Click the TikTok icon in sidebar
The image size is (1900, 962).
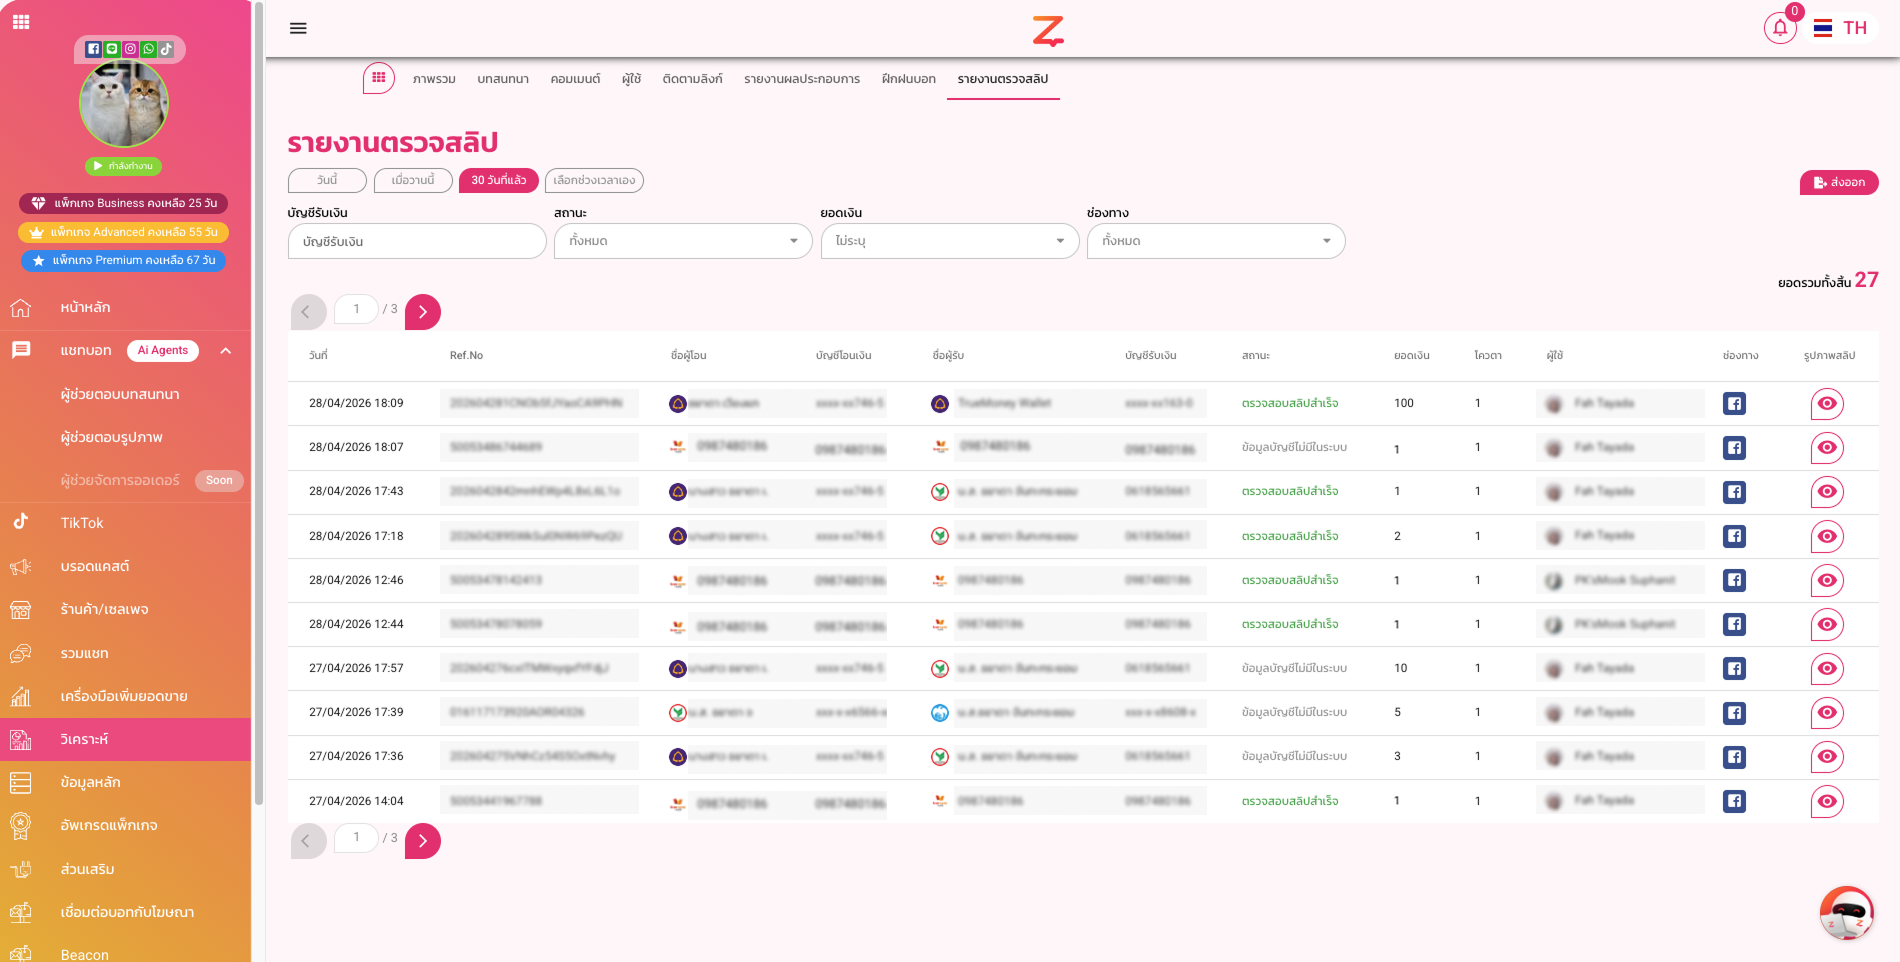coord(21,522)
